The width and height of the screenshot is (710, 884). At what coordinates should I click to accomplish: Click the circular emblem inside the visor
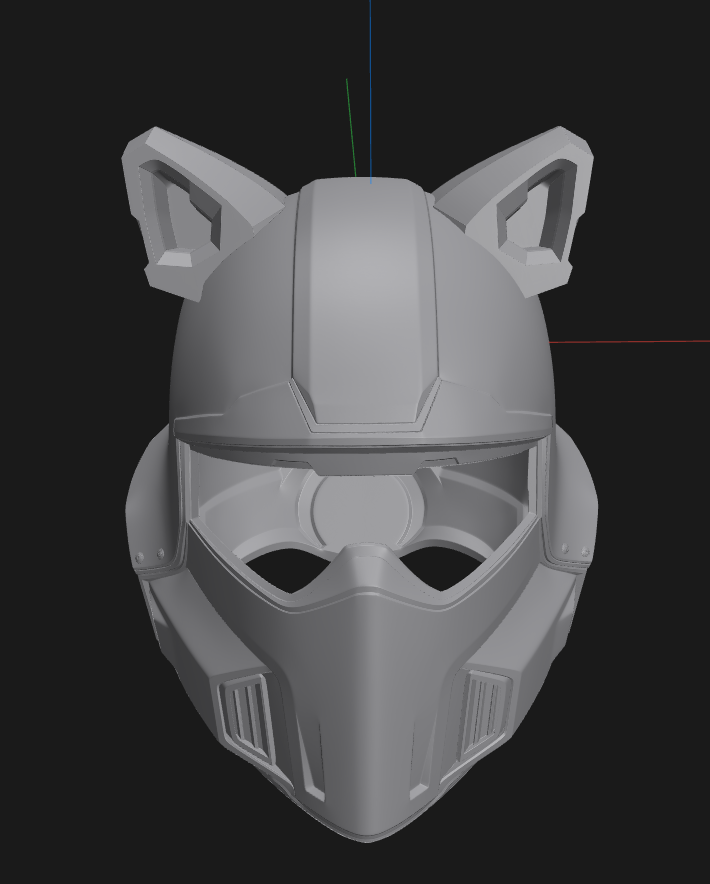point(361,510)
